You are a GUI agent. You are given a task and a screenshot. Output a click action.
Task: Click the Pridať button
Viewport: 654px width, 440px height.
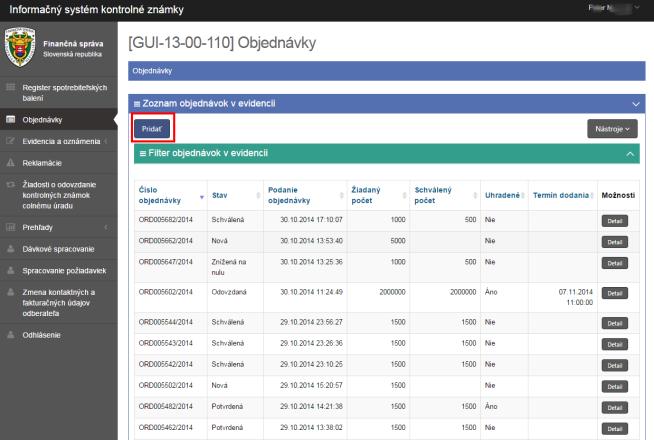(x=152, y=129)
